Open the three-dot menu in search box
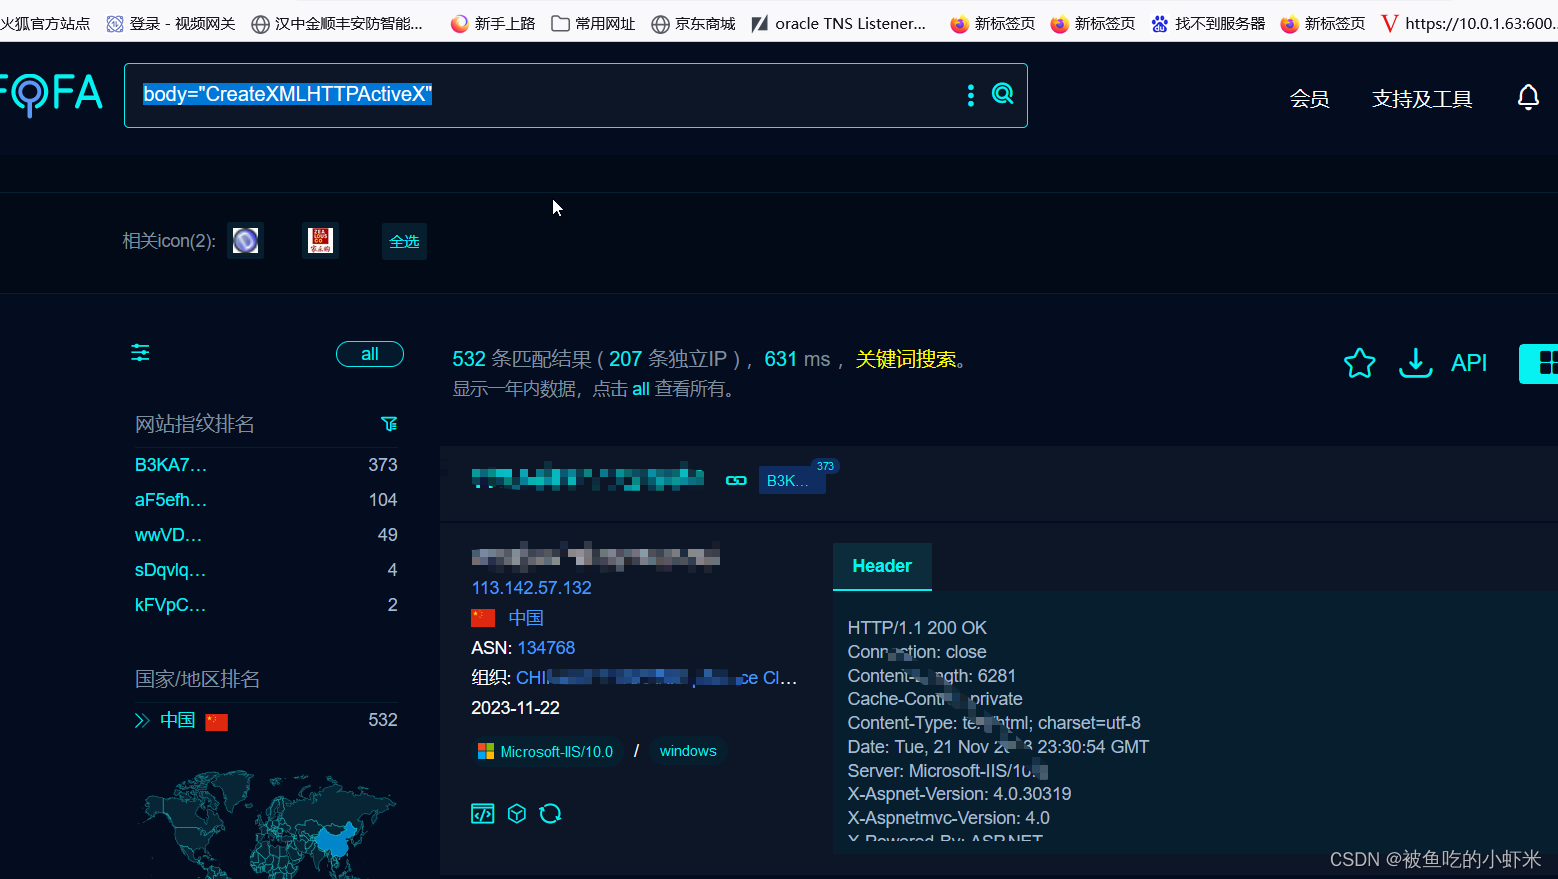 969,95
